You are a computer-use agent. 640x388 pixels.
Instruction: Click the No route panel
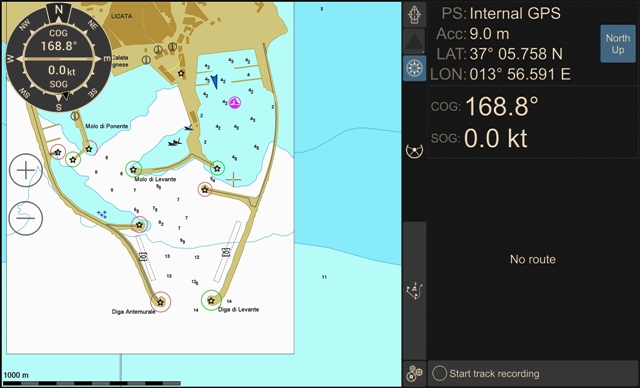click(533, 259)
